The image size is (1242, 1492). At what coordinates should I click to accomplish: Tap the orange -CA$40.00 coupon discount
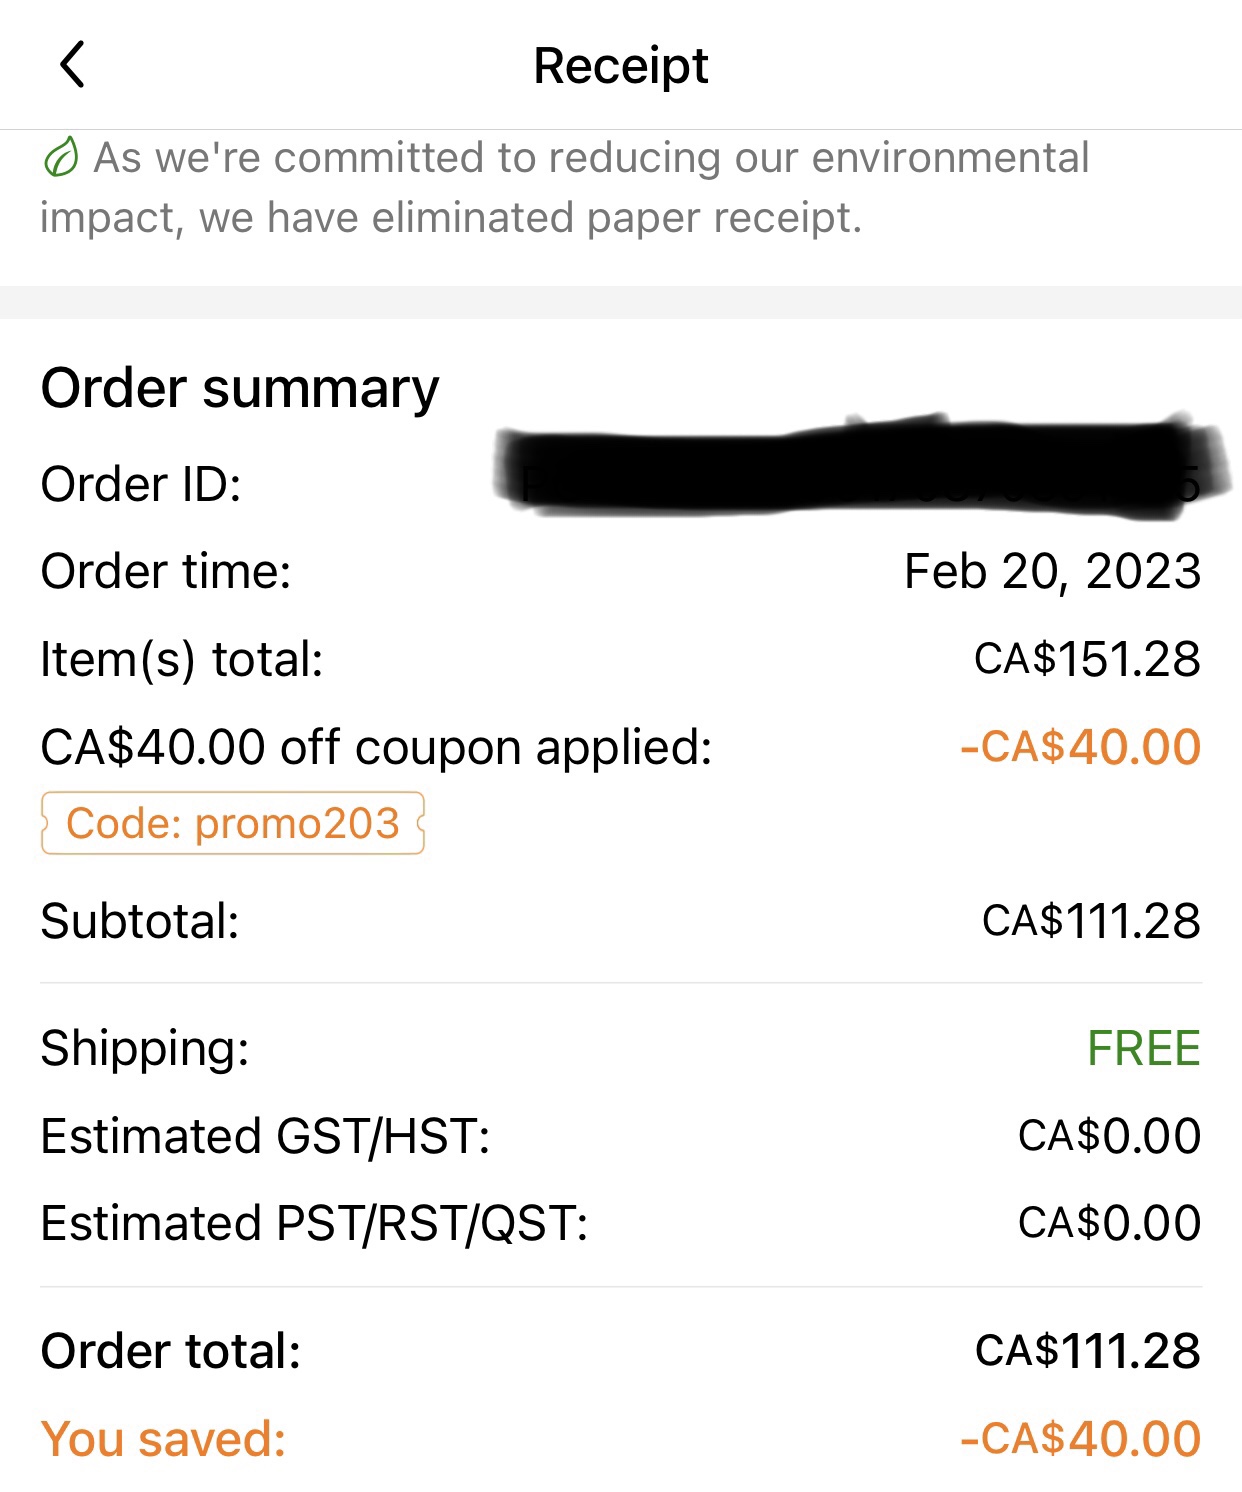click(1080, 747)
